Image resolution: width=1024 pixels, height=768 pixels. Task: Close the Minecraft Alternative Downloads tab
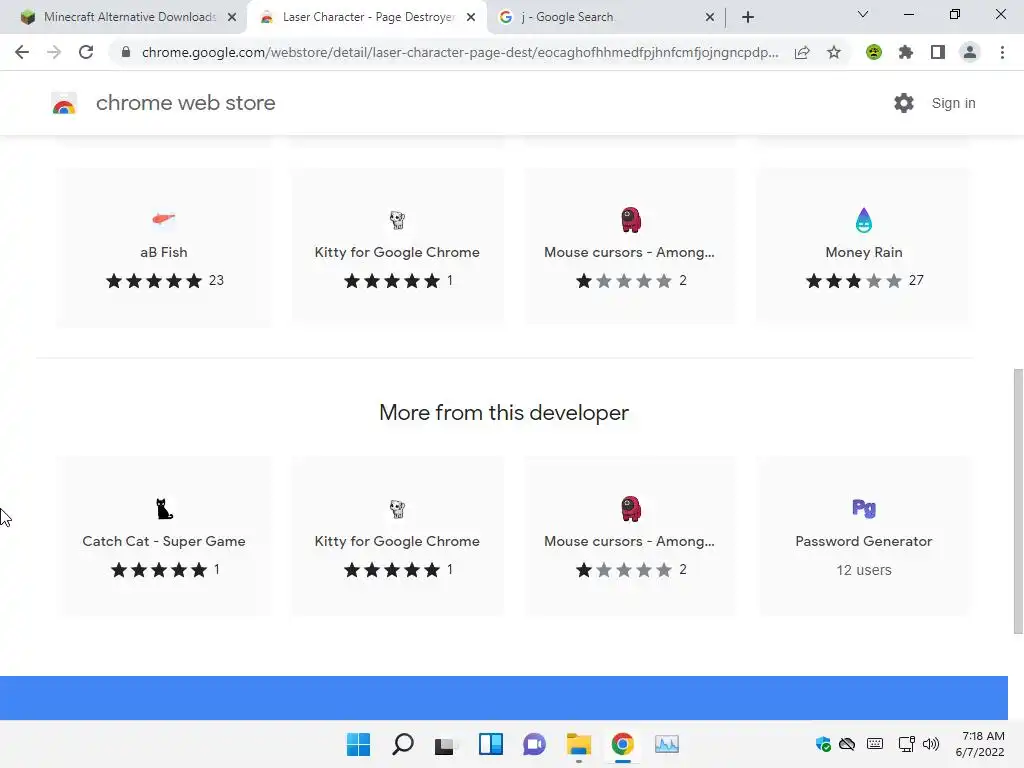click(232, 18)
